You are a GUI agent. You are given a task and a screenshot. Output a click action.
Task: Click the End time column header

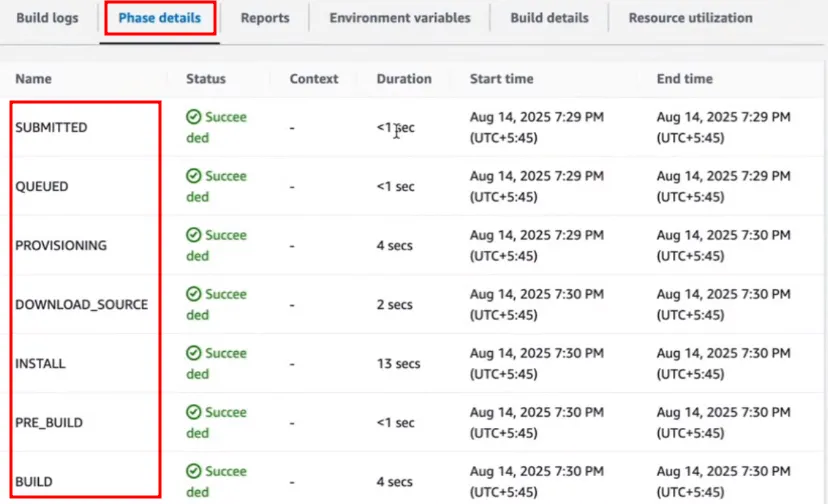point(684,79)
